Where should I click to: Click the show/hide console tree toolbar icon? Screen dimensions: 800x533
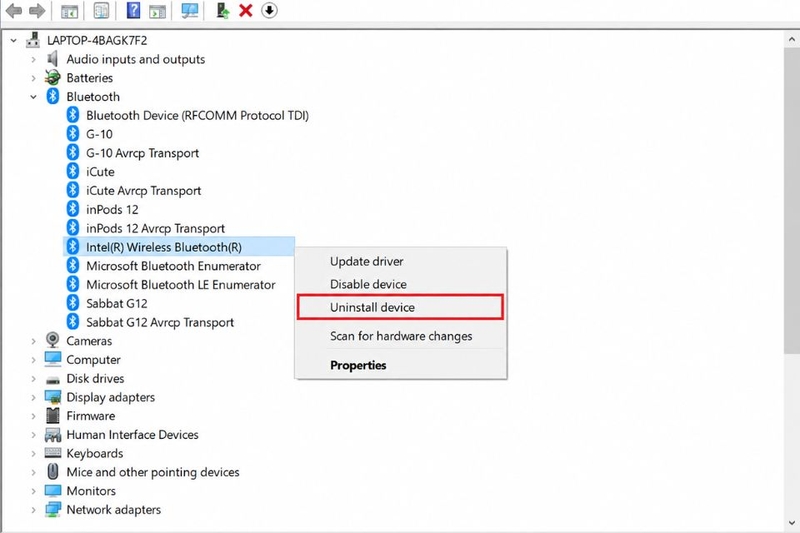pos(69,11)
